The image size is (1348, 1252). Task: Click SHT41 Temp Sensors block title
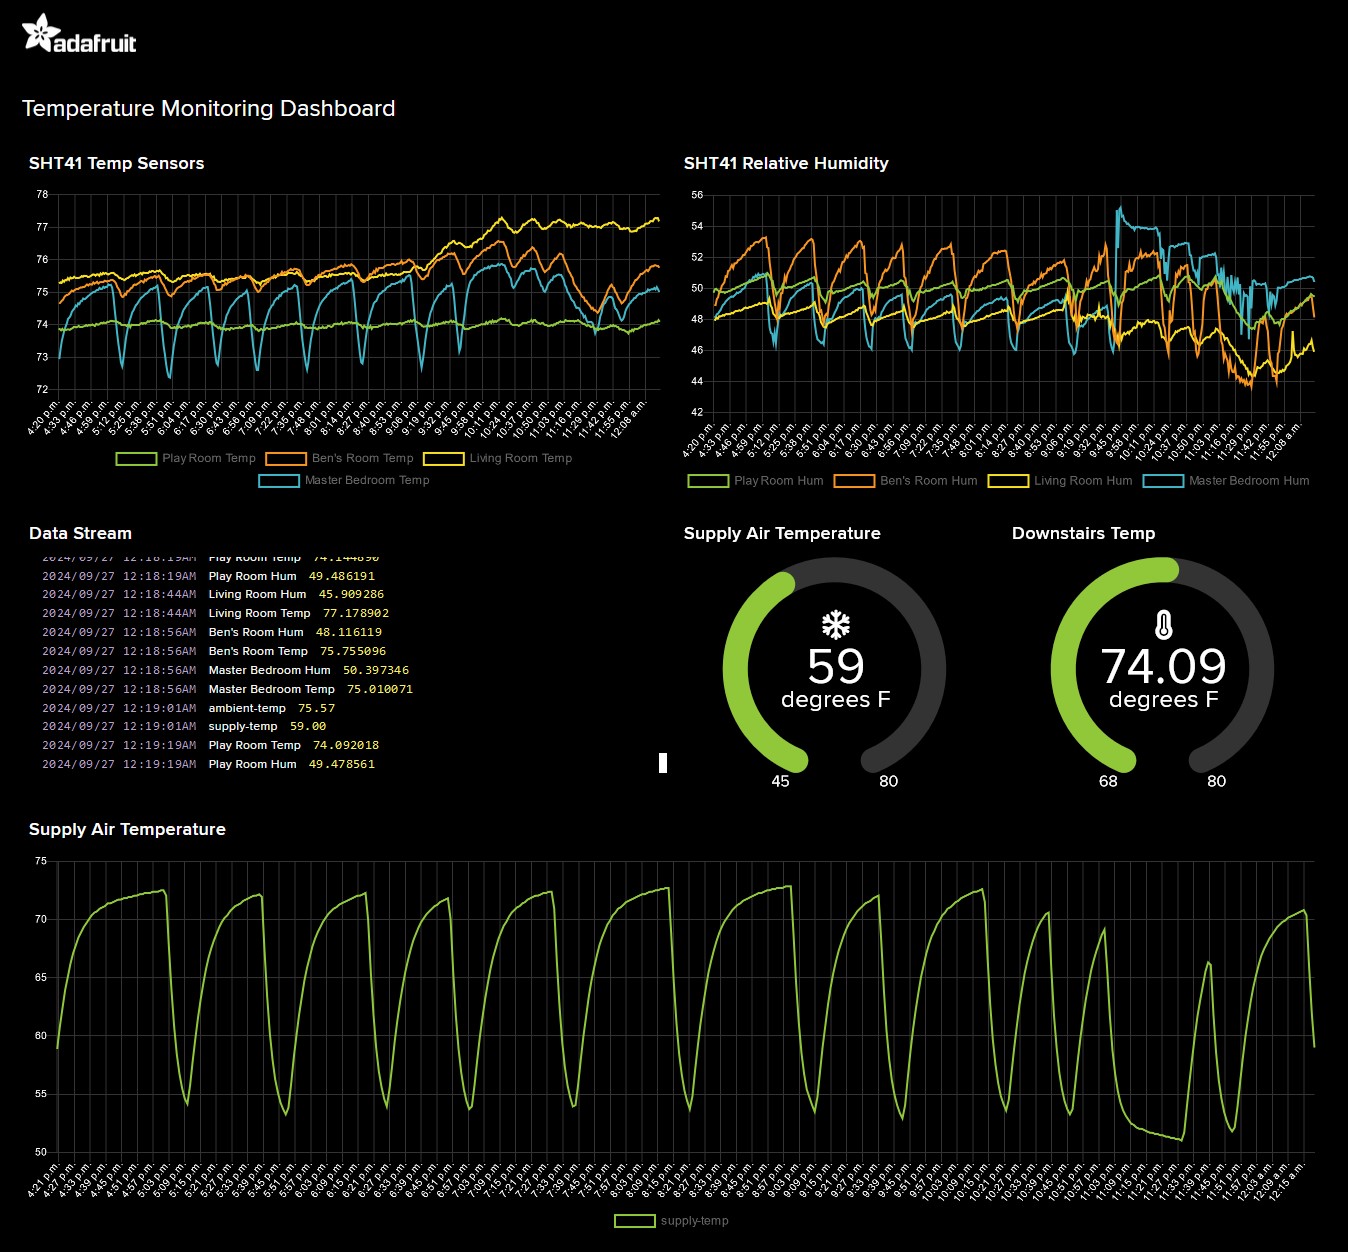(116, 163)
